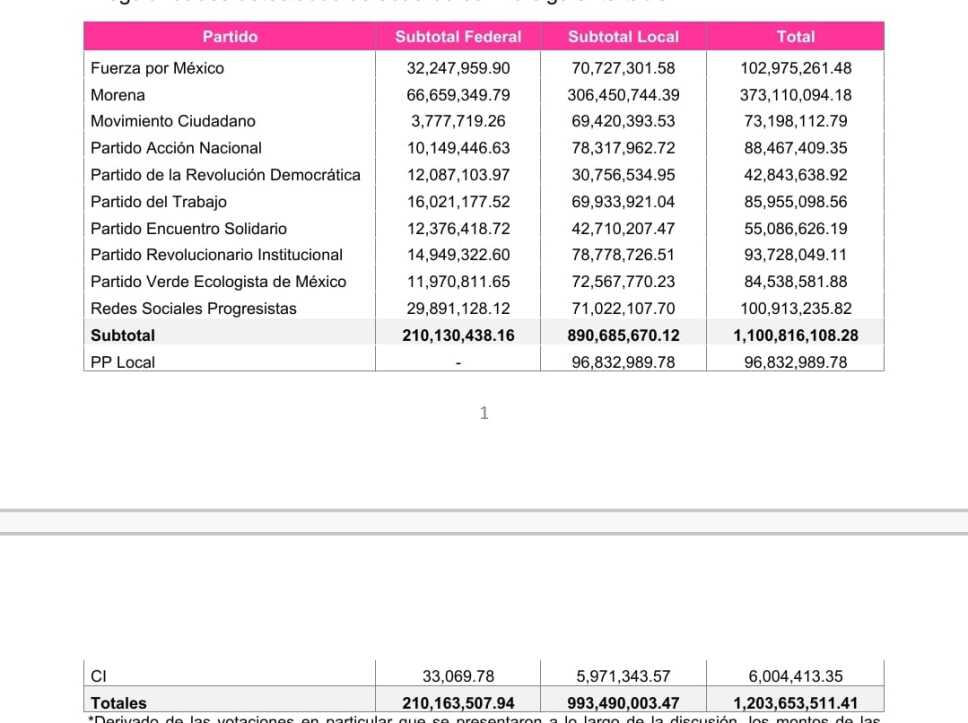Image resolution: width=968 pixels, height=723 pixels.
Task: Select local value 42,710,207.47
Action: [624, 228]
